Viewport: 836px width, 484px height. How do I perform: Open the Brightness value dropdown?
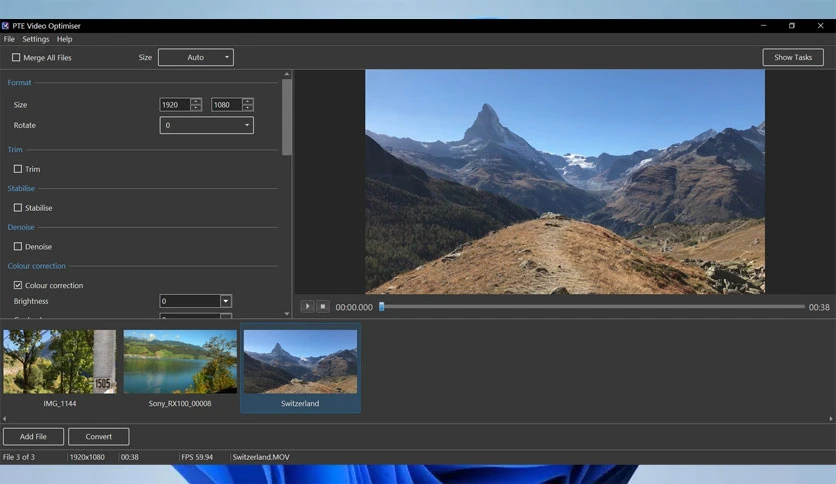pos(226,301)
